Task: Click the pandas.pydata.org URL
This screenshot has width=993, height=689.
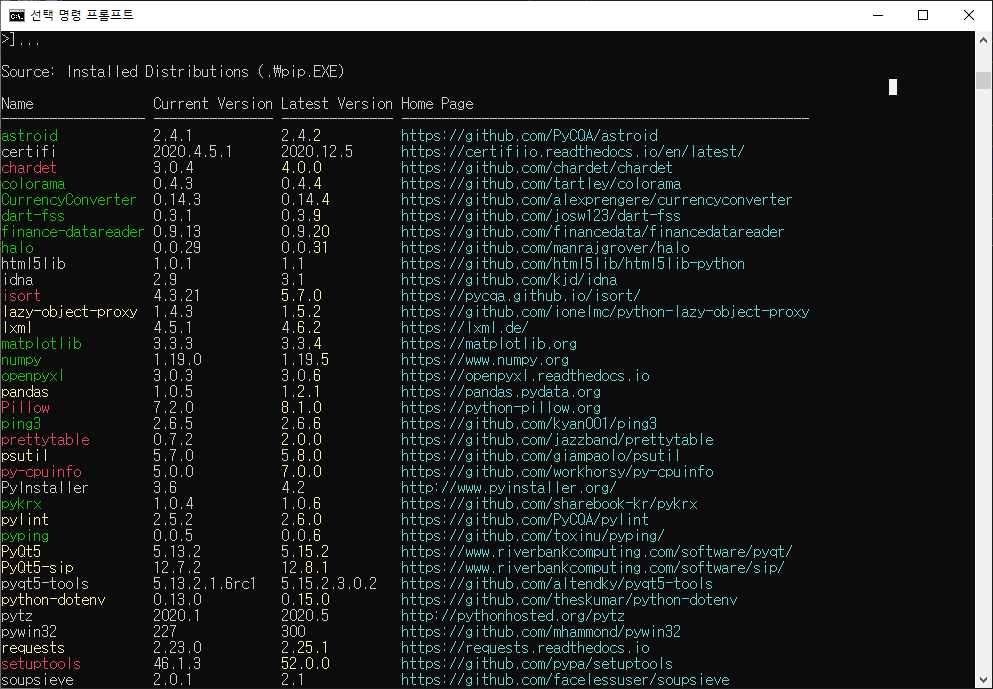Action: point(501,391)
